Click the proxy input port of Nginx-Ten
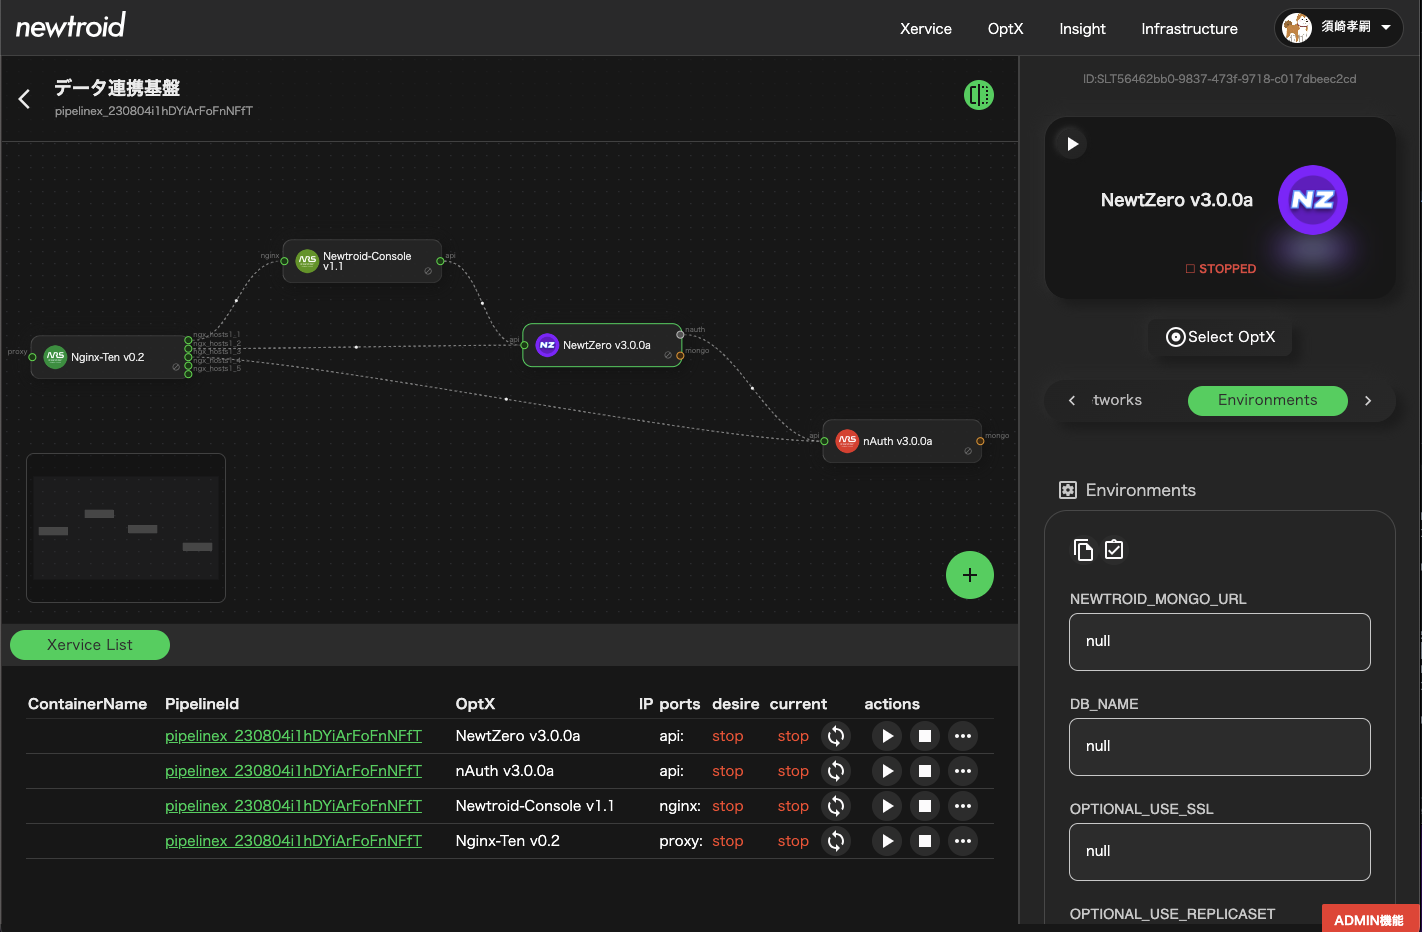The image size is (1422, 932). [33, 357]
